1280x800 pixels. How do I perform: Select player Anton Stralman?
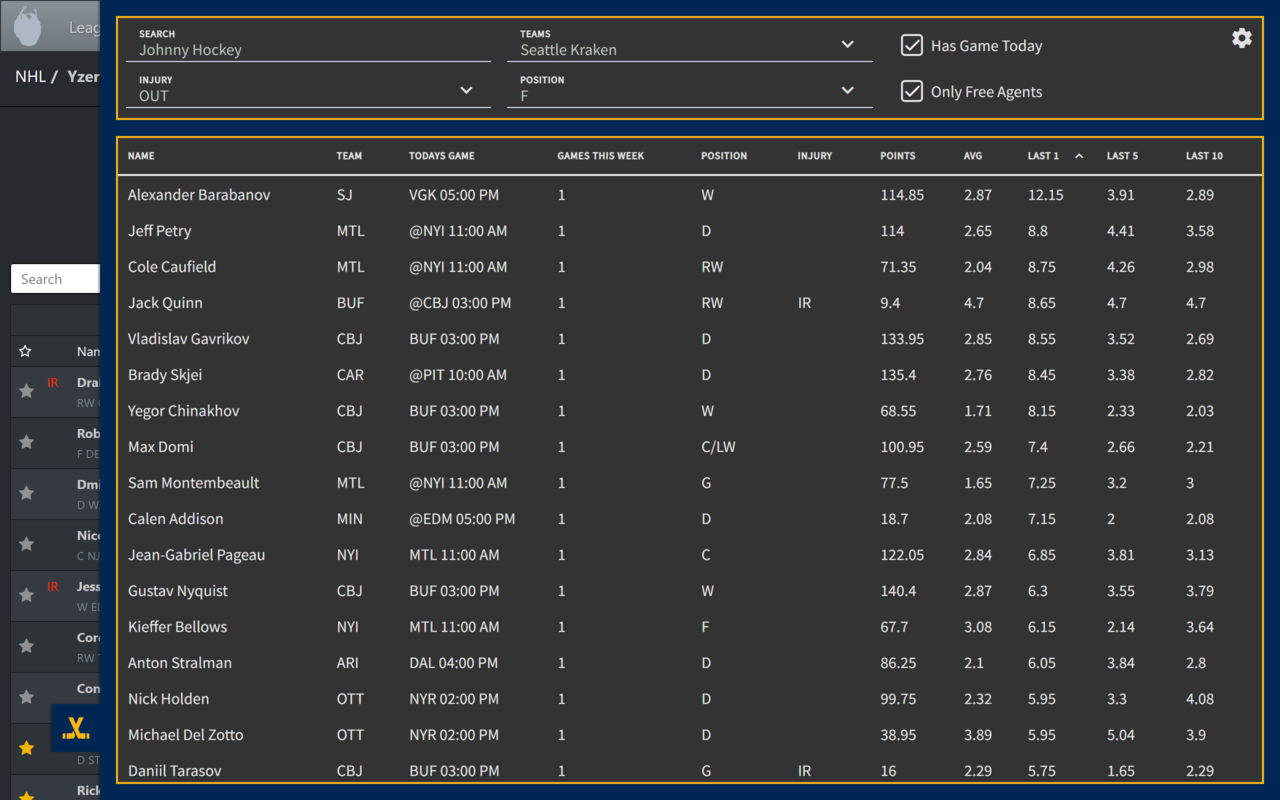click(180, 663)
